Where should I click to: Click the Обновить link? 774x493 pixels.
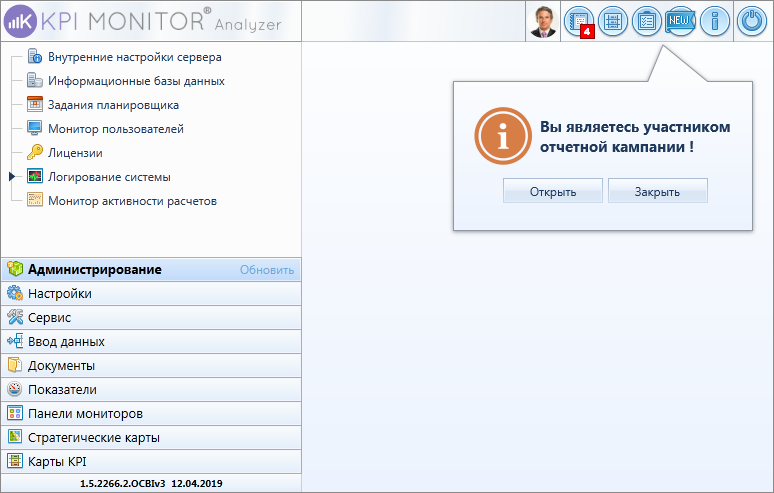click(267, 270)
